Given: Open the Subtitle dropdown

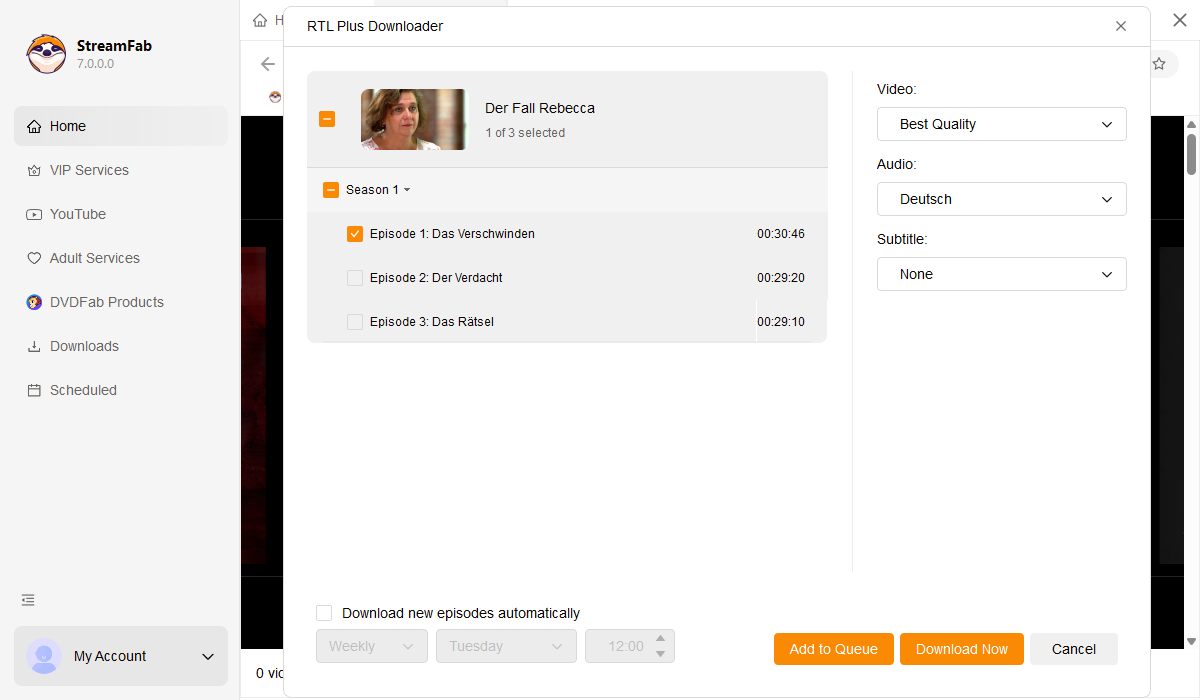Looking at the screenshot, I should pyautogui.click(x=1001, y=274).
